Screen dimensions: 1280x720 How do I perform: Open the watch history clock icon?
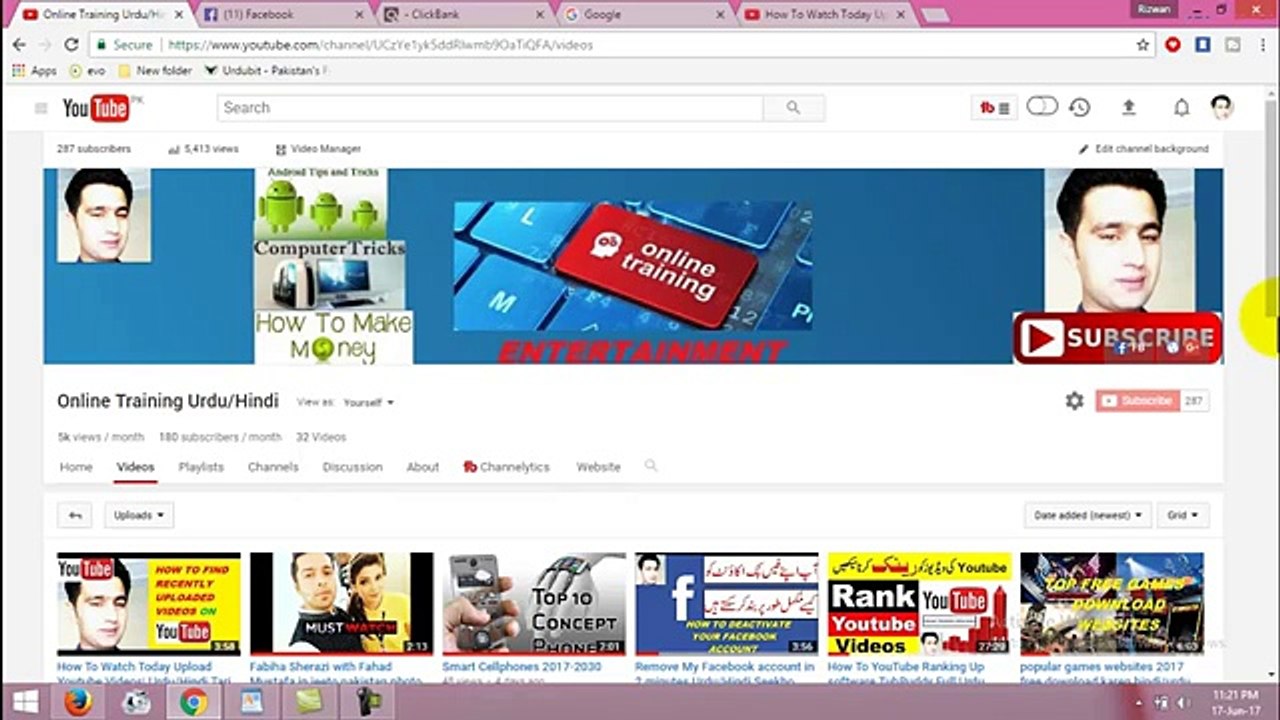click(x=1079, y=107)
